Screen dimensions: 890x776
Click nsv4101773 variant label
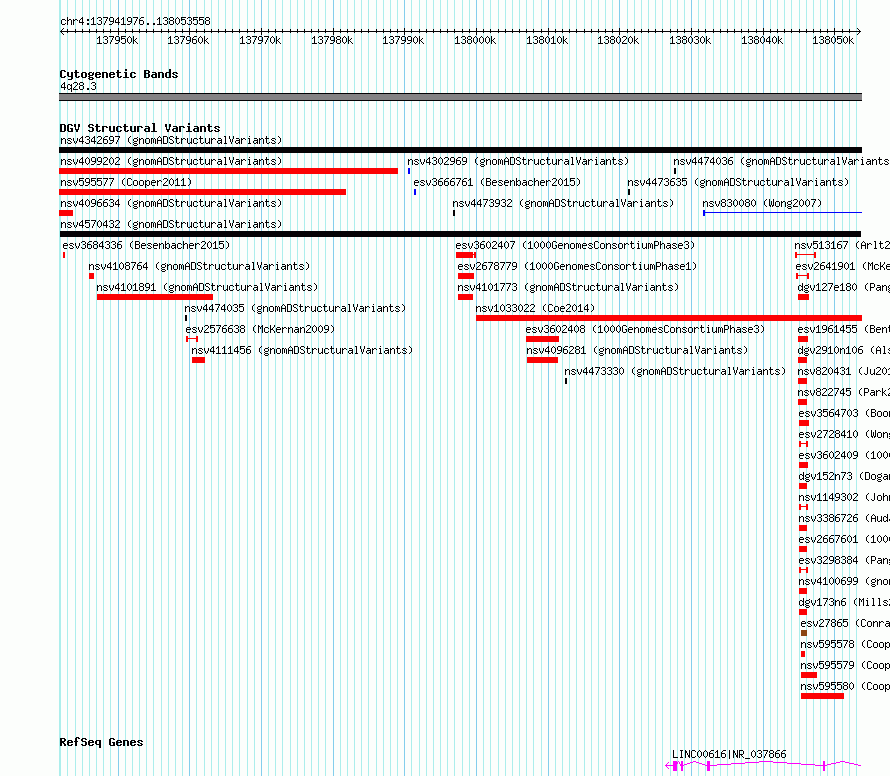pyautogui.click(x=568, y=287)
